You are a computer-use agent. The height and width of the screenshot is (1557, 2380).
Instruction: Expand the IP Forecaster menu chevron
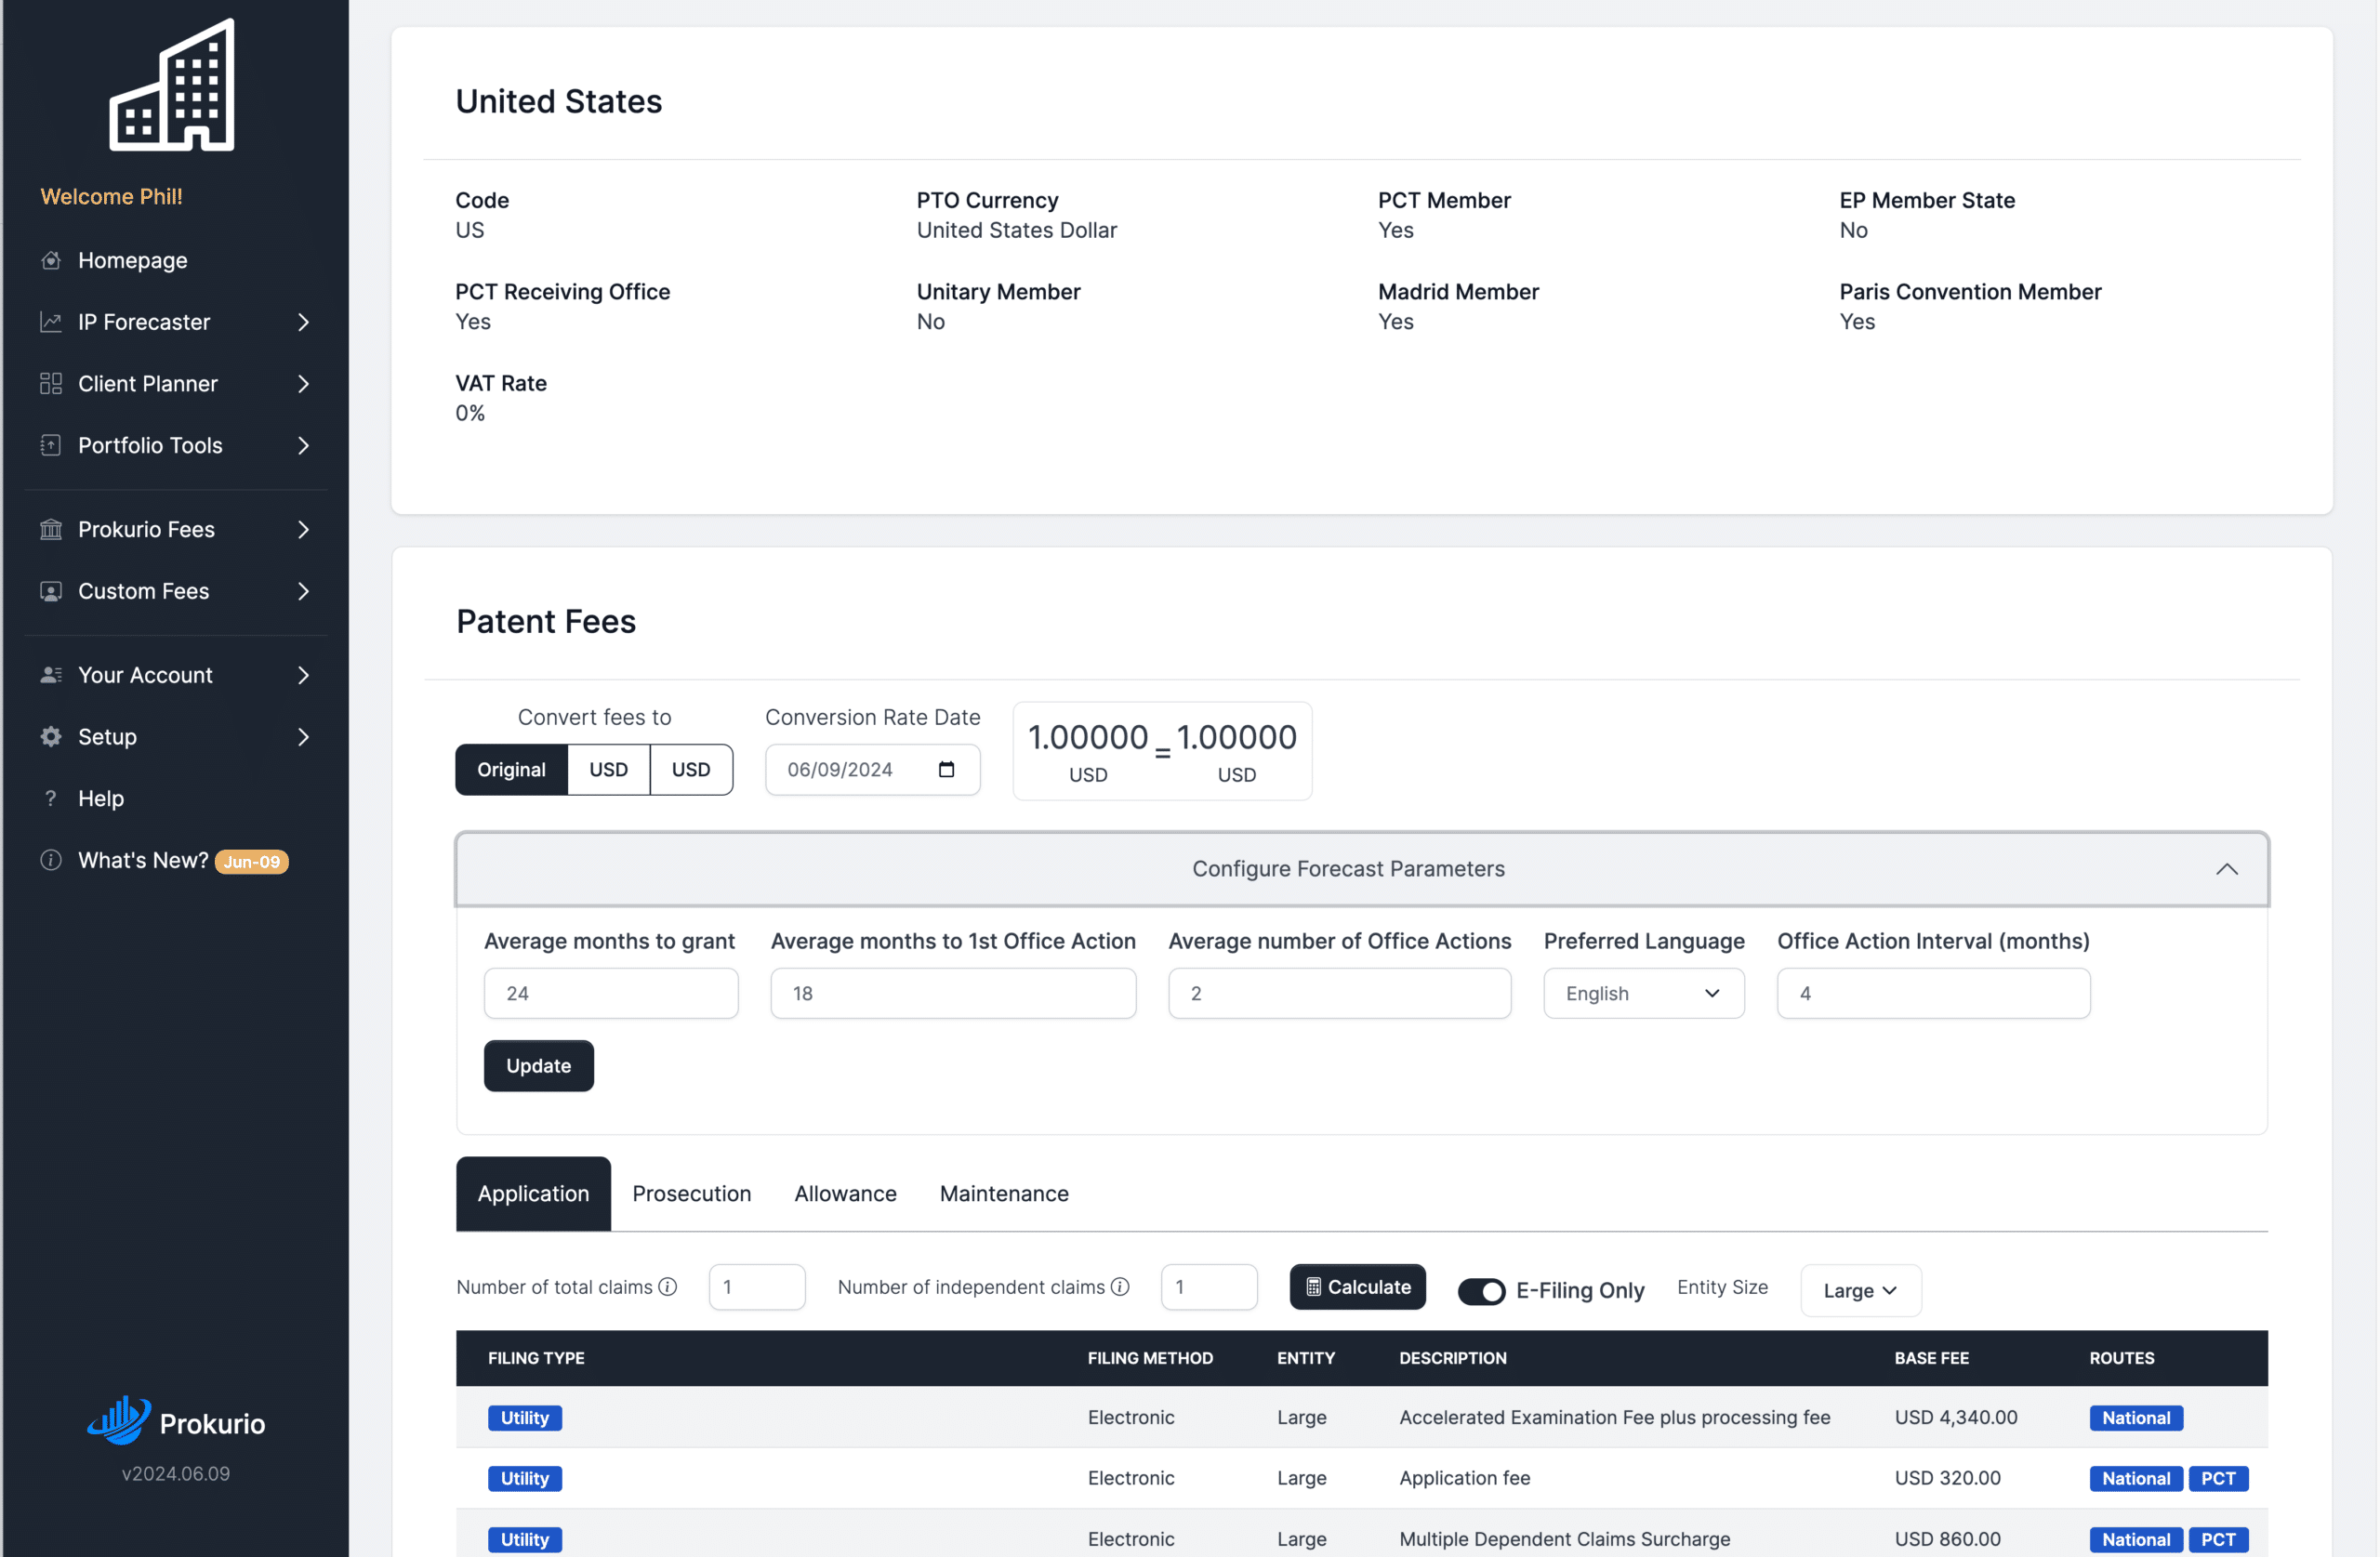coord(303,322)
